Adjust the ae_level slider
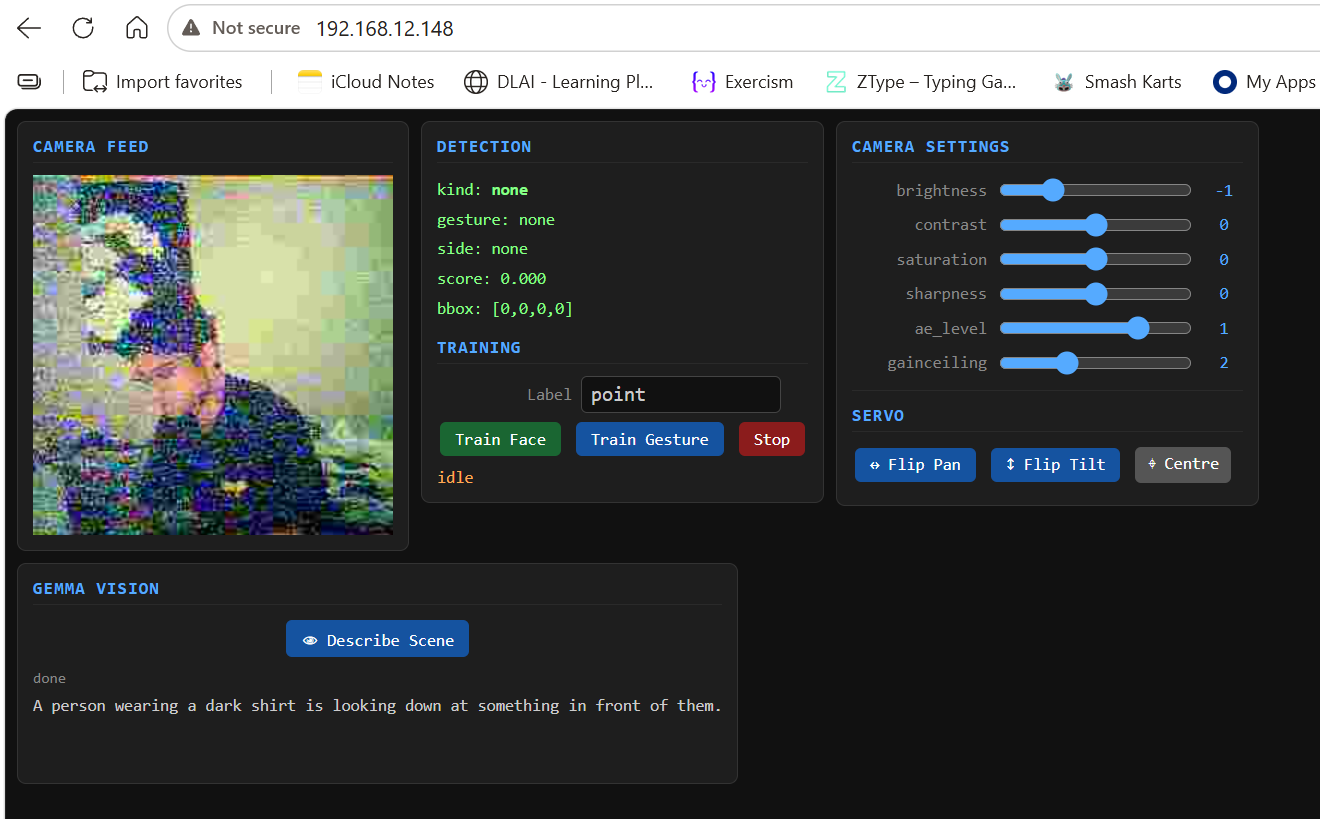Viewport: 1320px width, 819px height. click(1095, 328)
